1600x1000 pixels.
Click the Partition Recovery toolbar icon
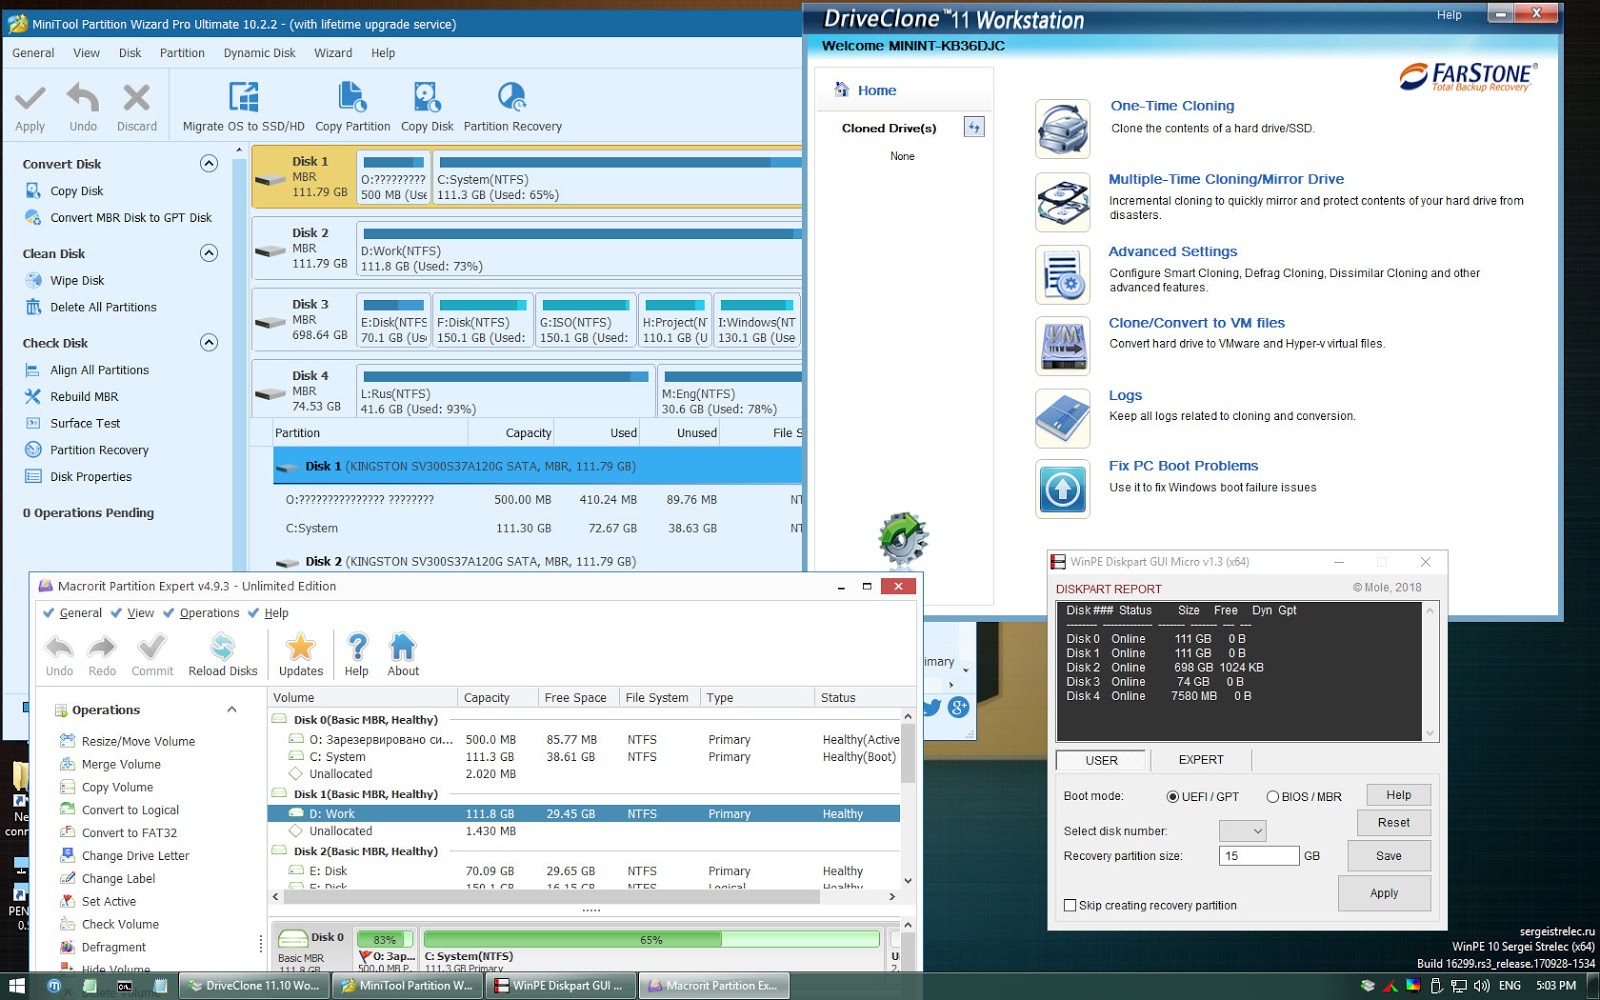point(513,105)
